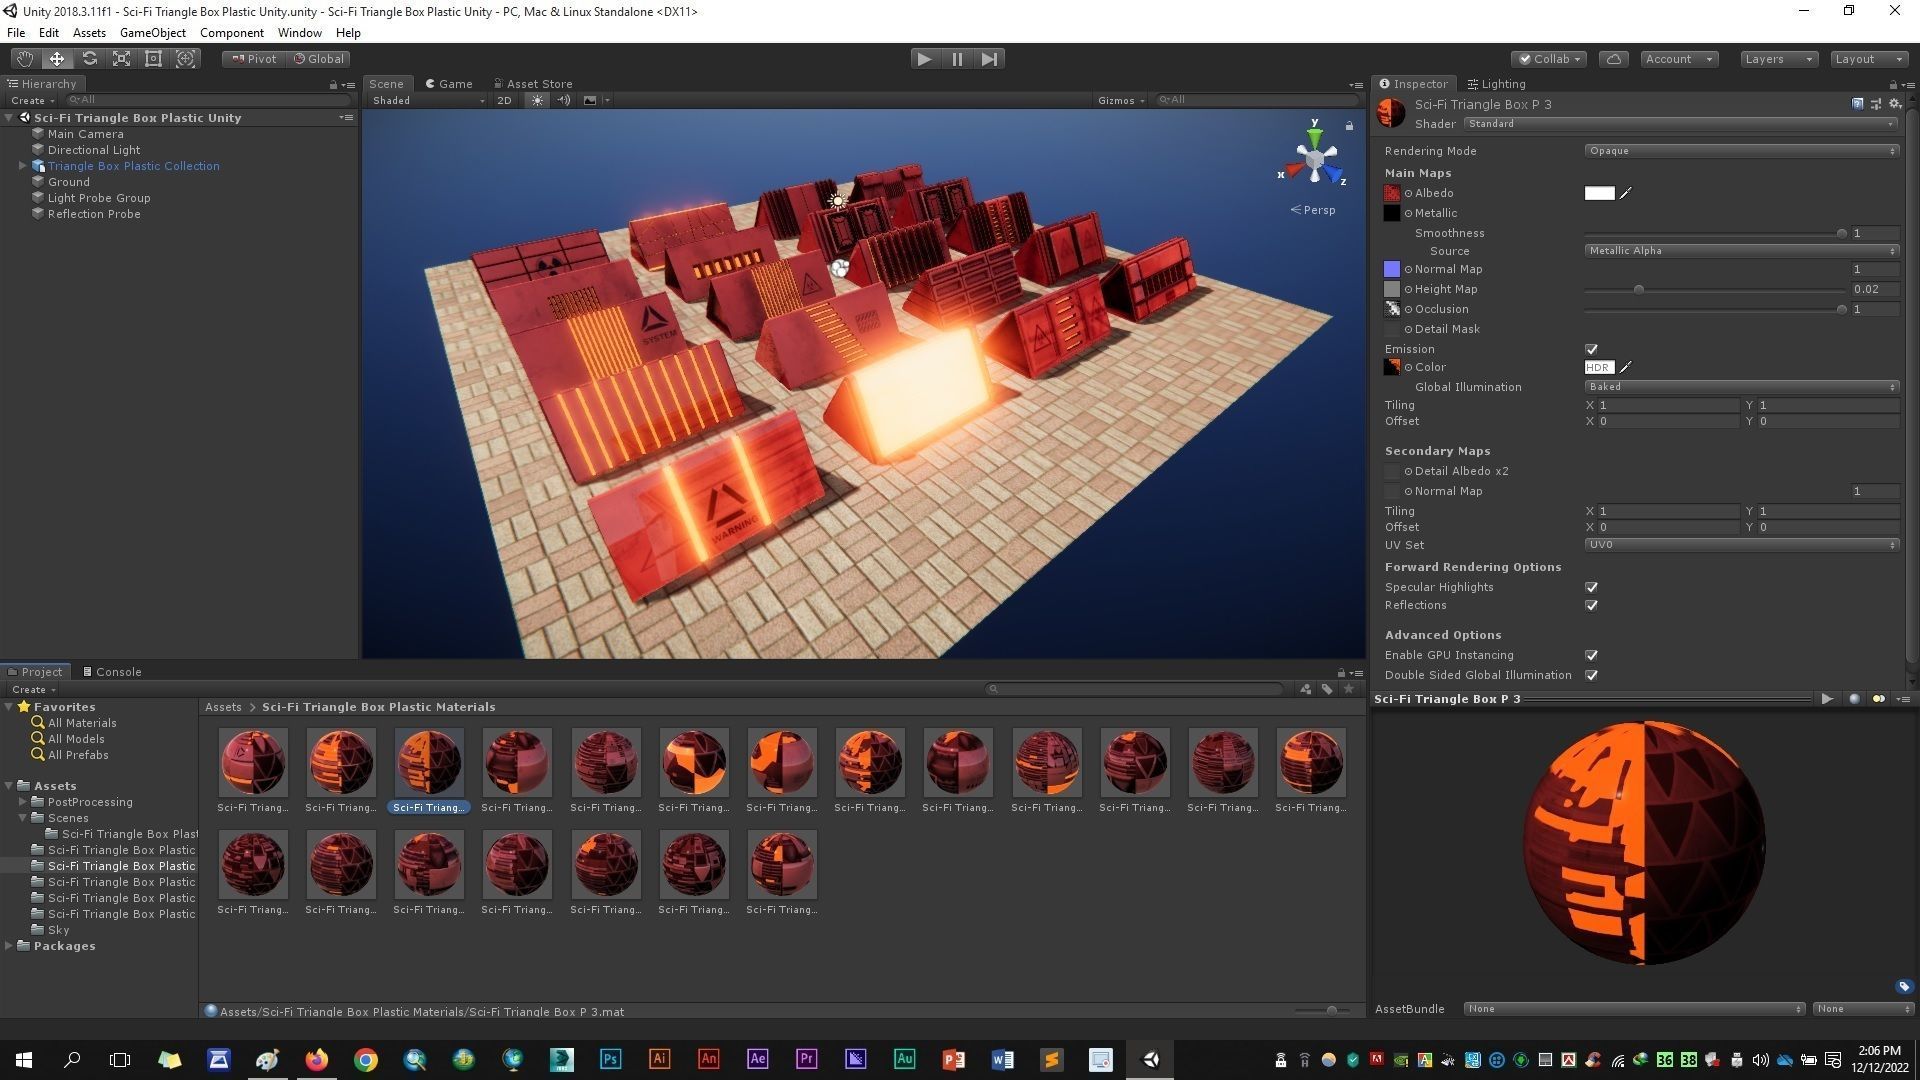Expand Triangle Box Plastic Collection item
This screenshot has height=1080, width=1920.
pos(22,166)
